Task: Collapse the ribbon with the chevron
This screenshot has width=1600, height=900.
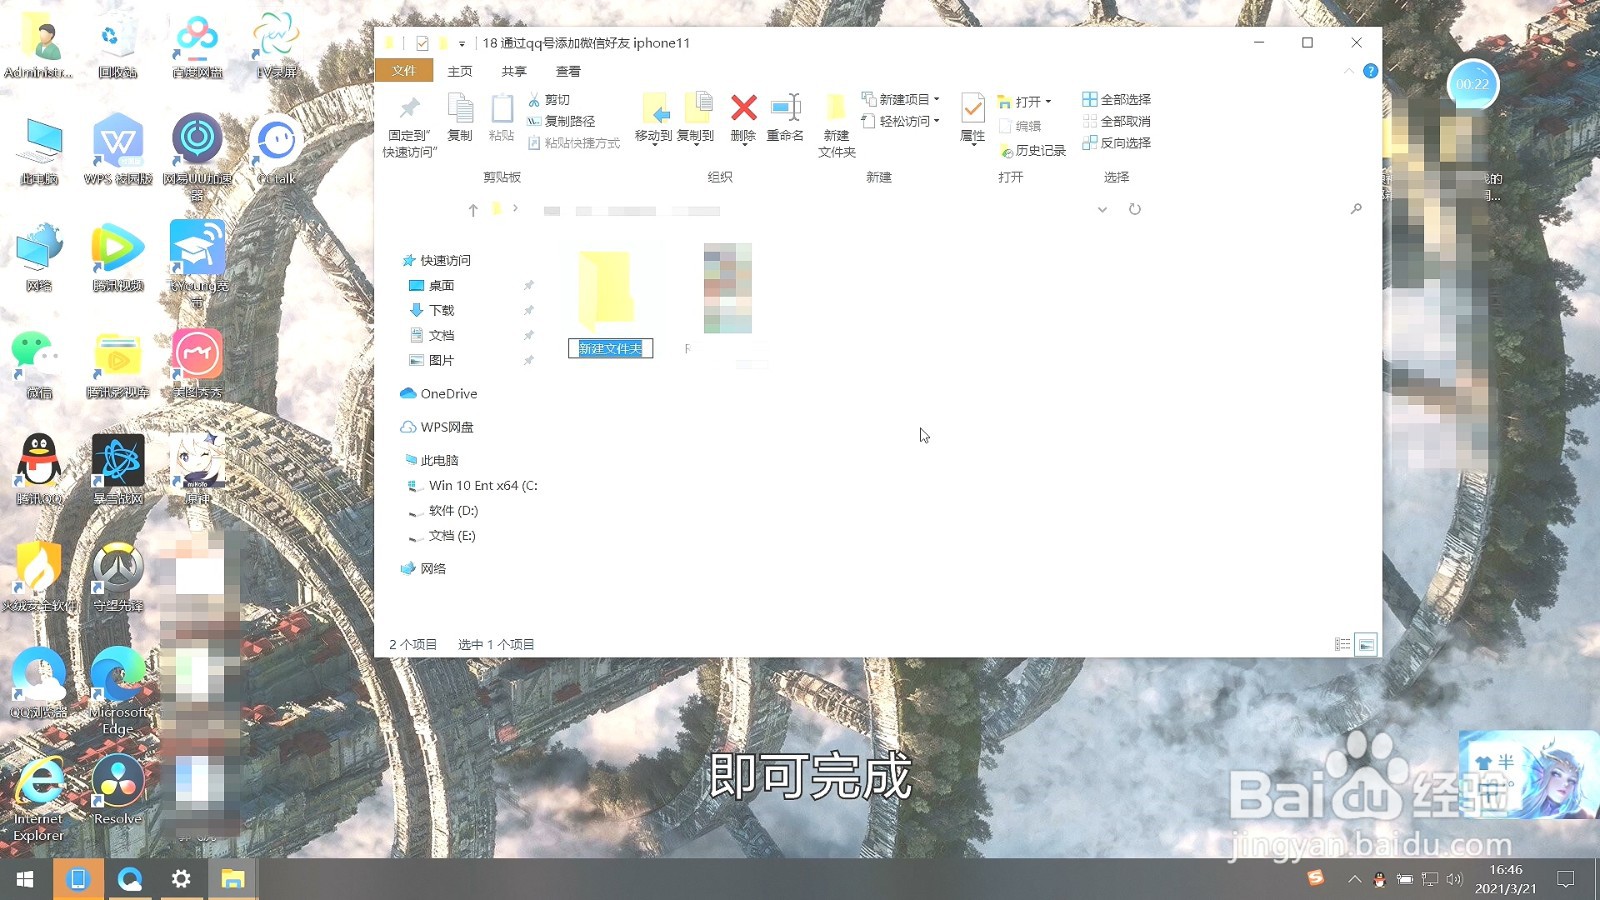Action: (1349, 71)
